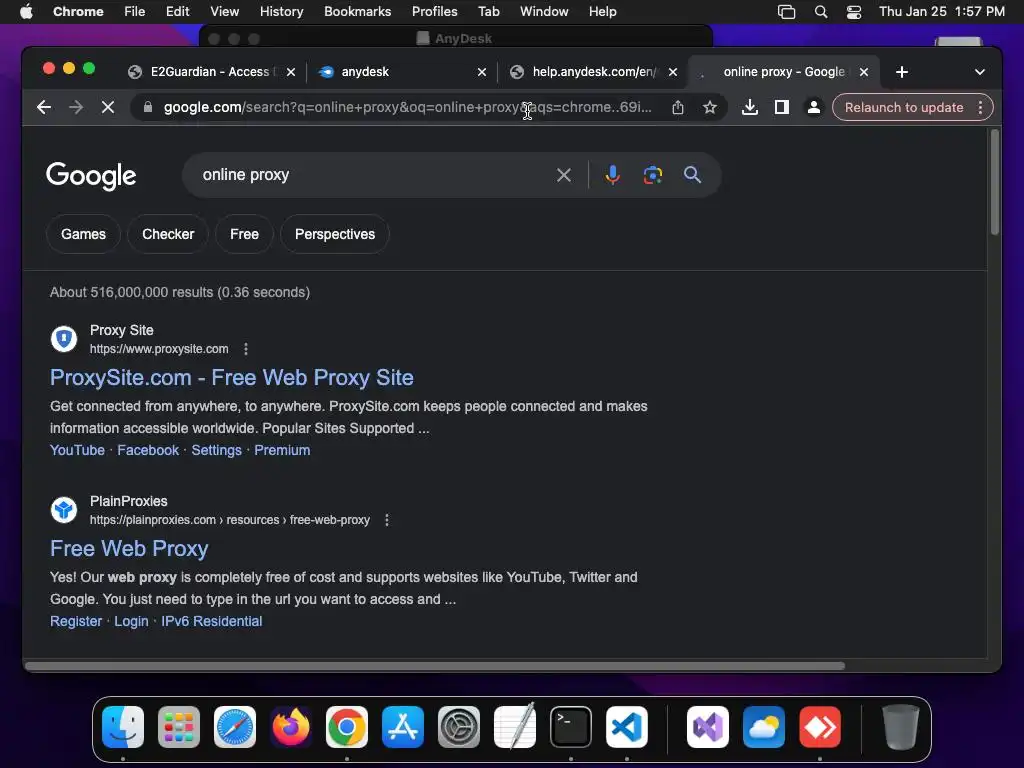Open the Profiles menu

click(434, 12)
